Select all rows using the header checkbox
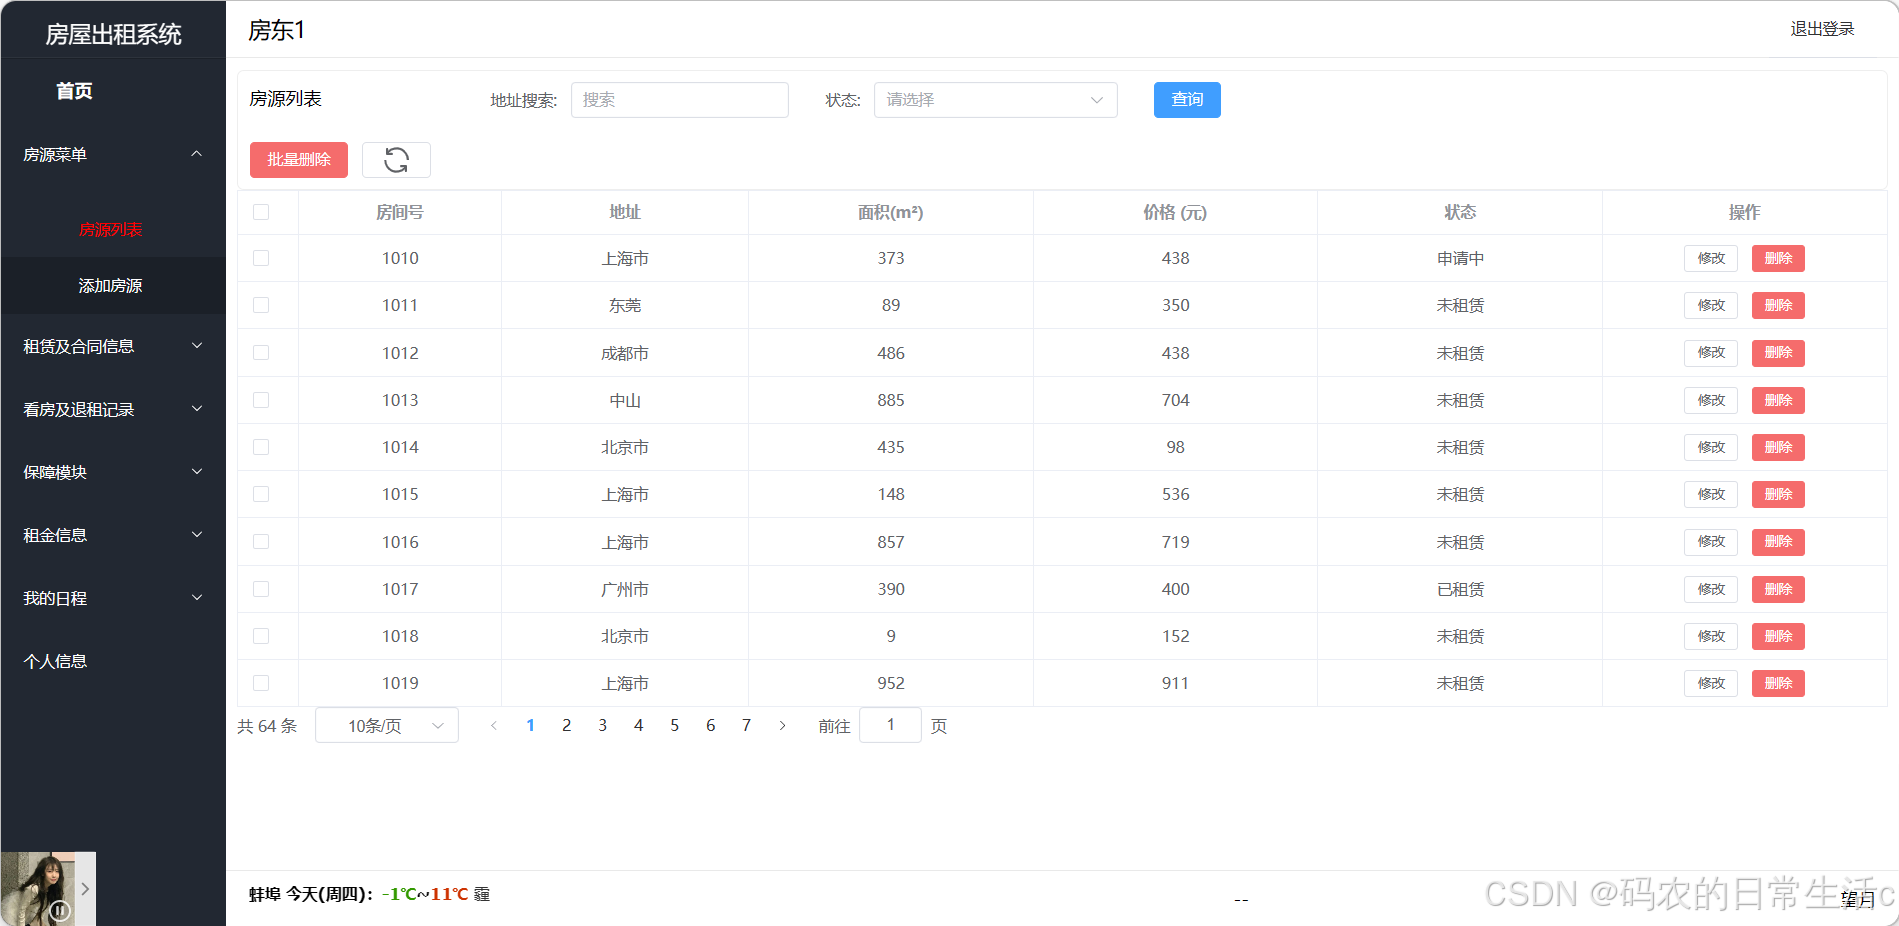The height and width of the screenshot is (926, 1899). coord(261,212)
